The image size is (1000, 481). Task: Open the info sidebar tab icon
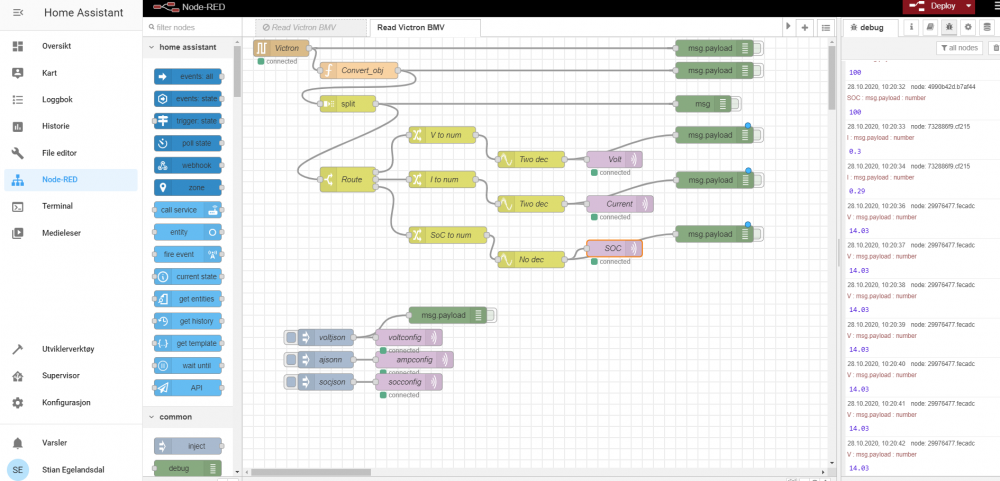(x=911, y=27)
